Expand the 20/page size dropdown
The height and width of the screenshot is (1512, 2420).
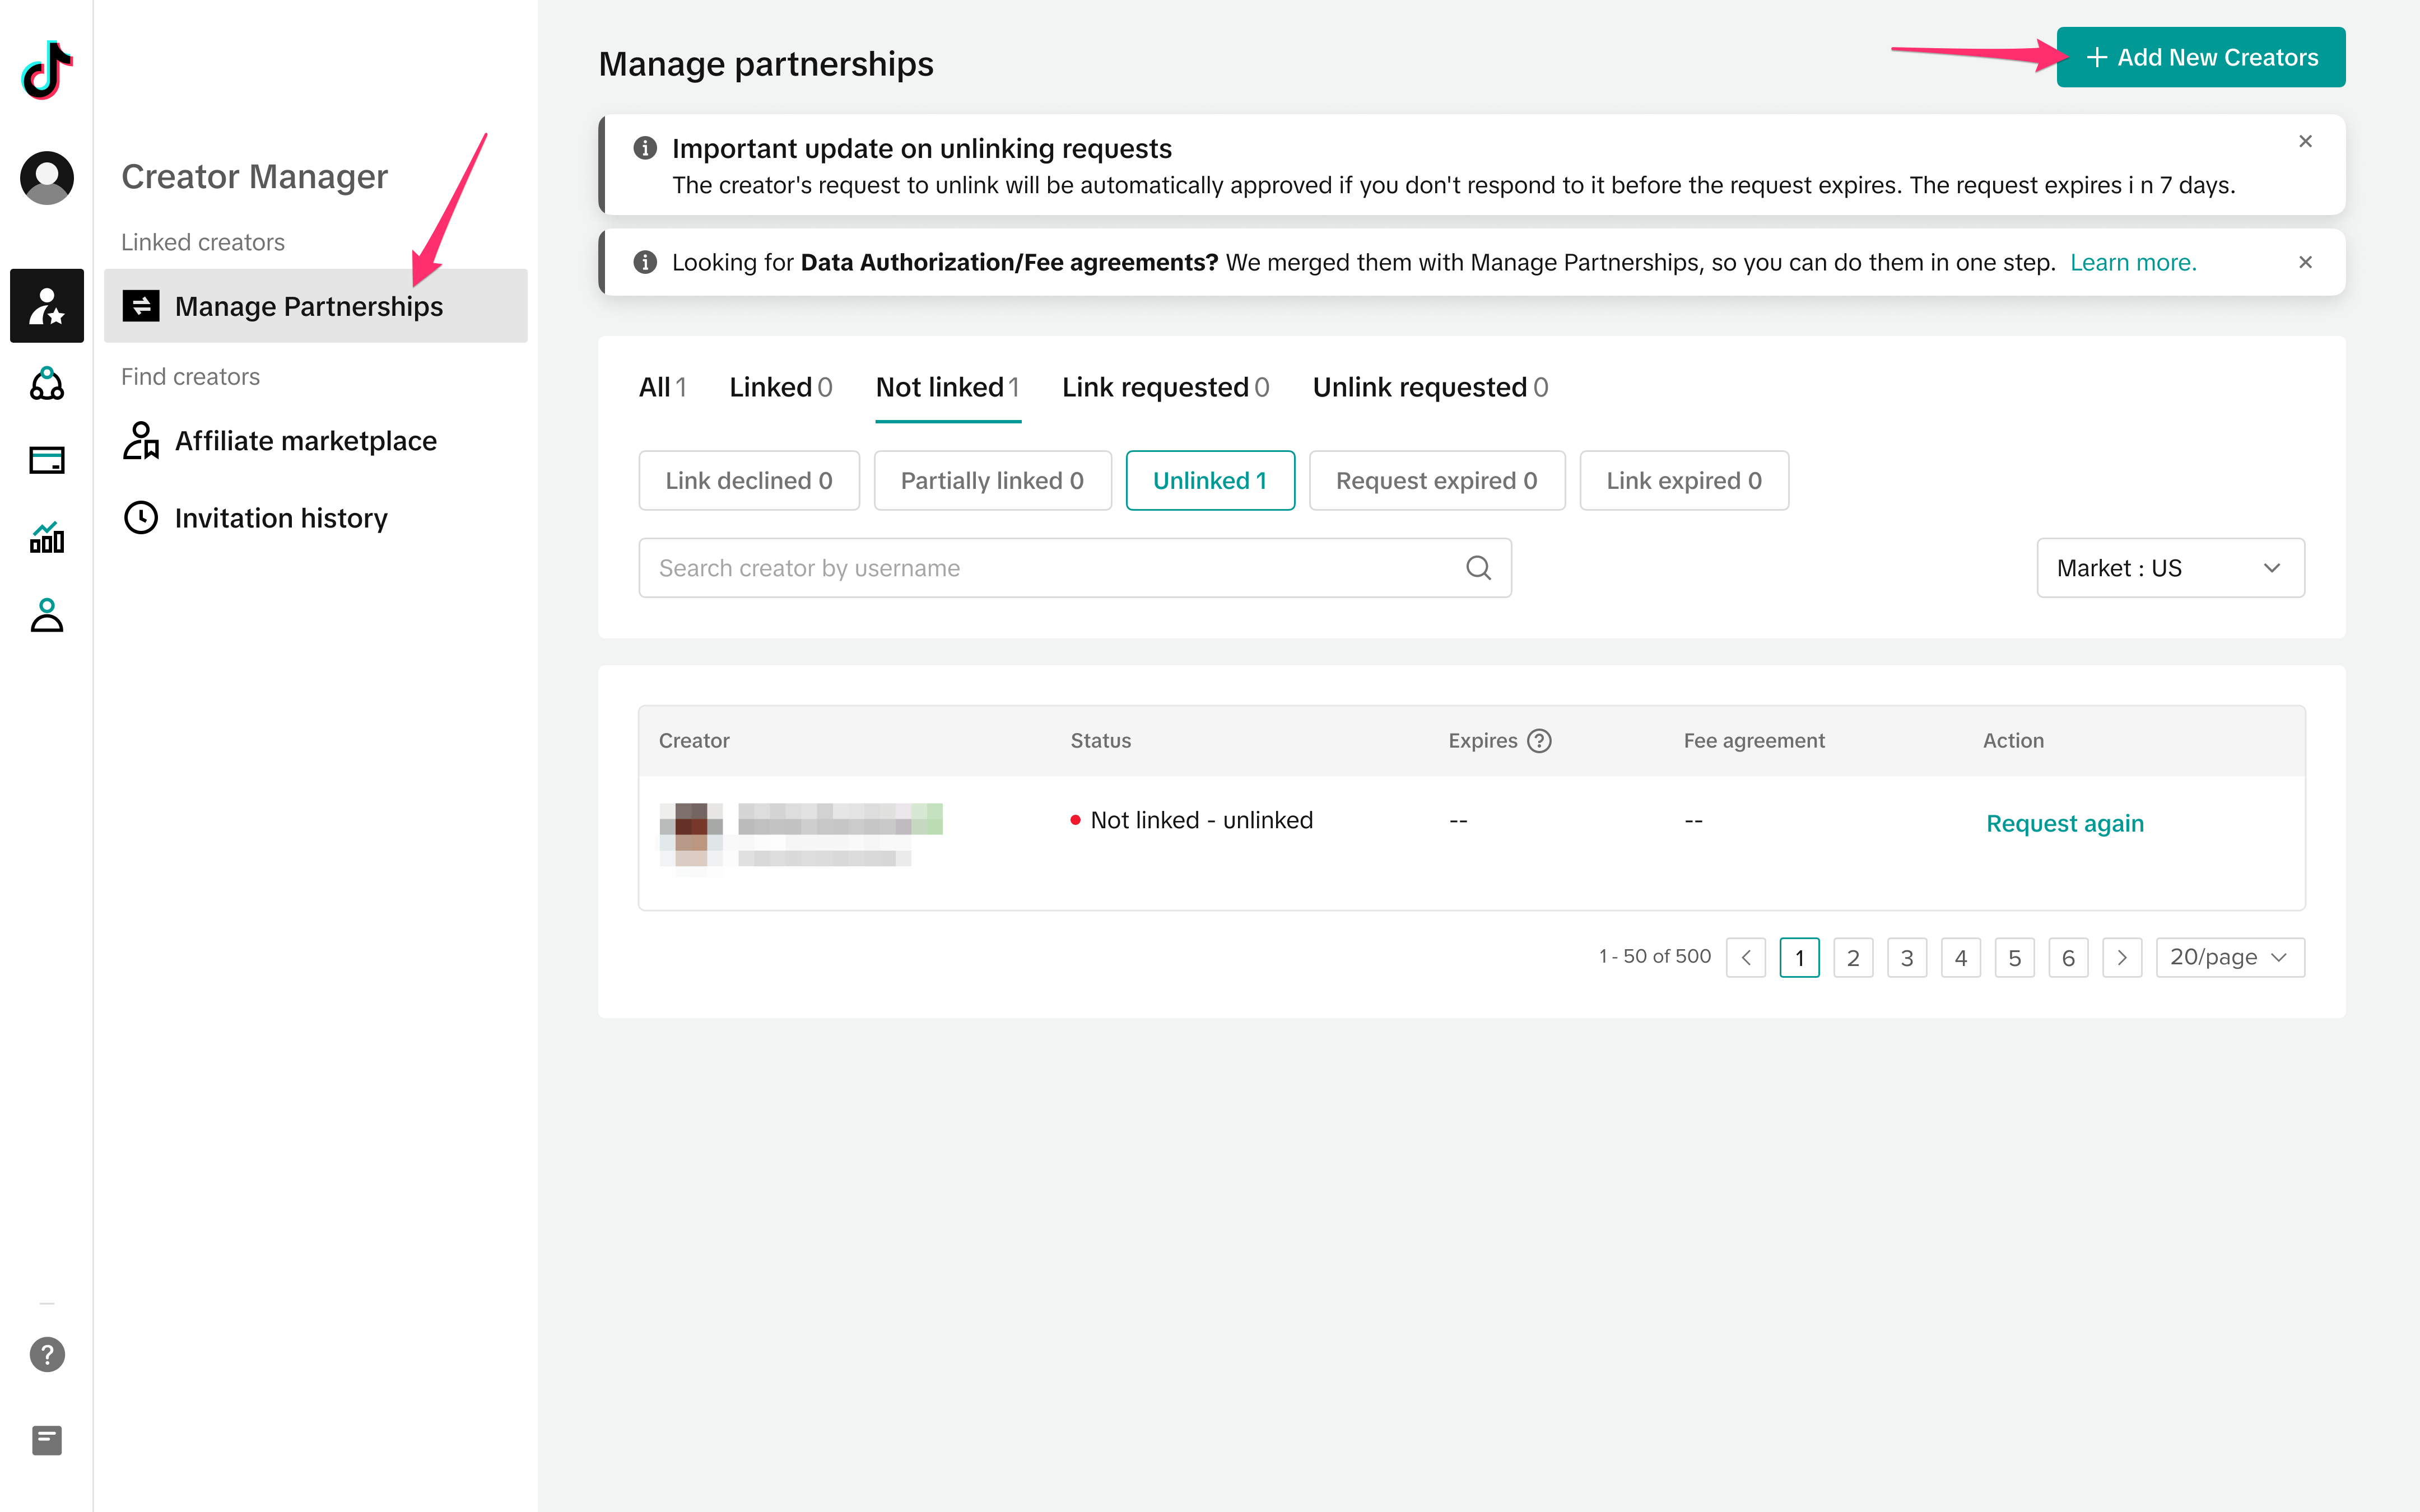coord(2230,958)
